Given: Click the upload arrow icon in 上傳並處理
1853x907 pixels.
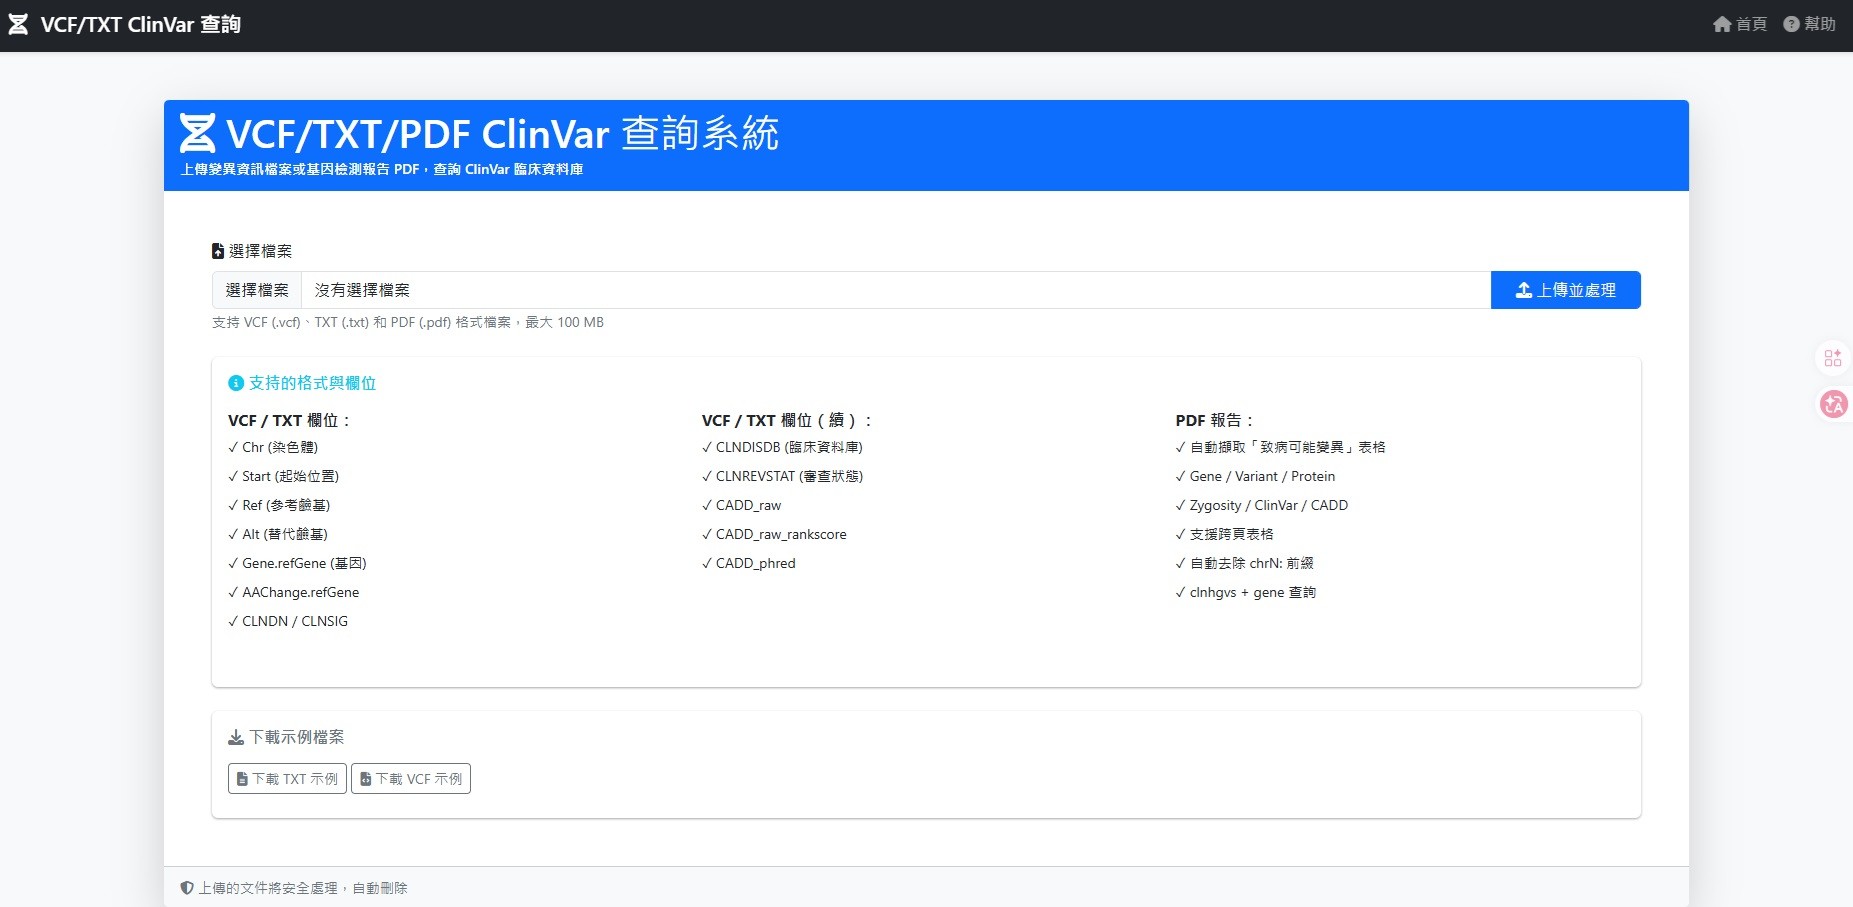Looking at the screenshot, I should (x=1524, y=290).
